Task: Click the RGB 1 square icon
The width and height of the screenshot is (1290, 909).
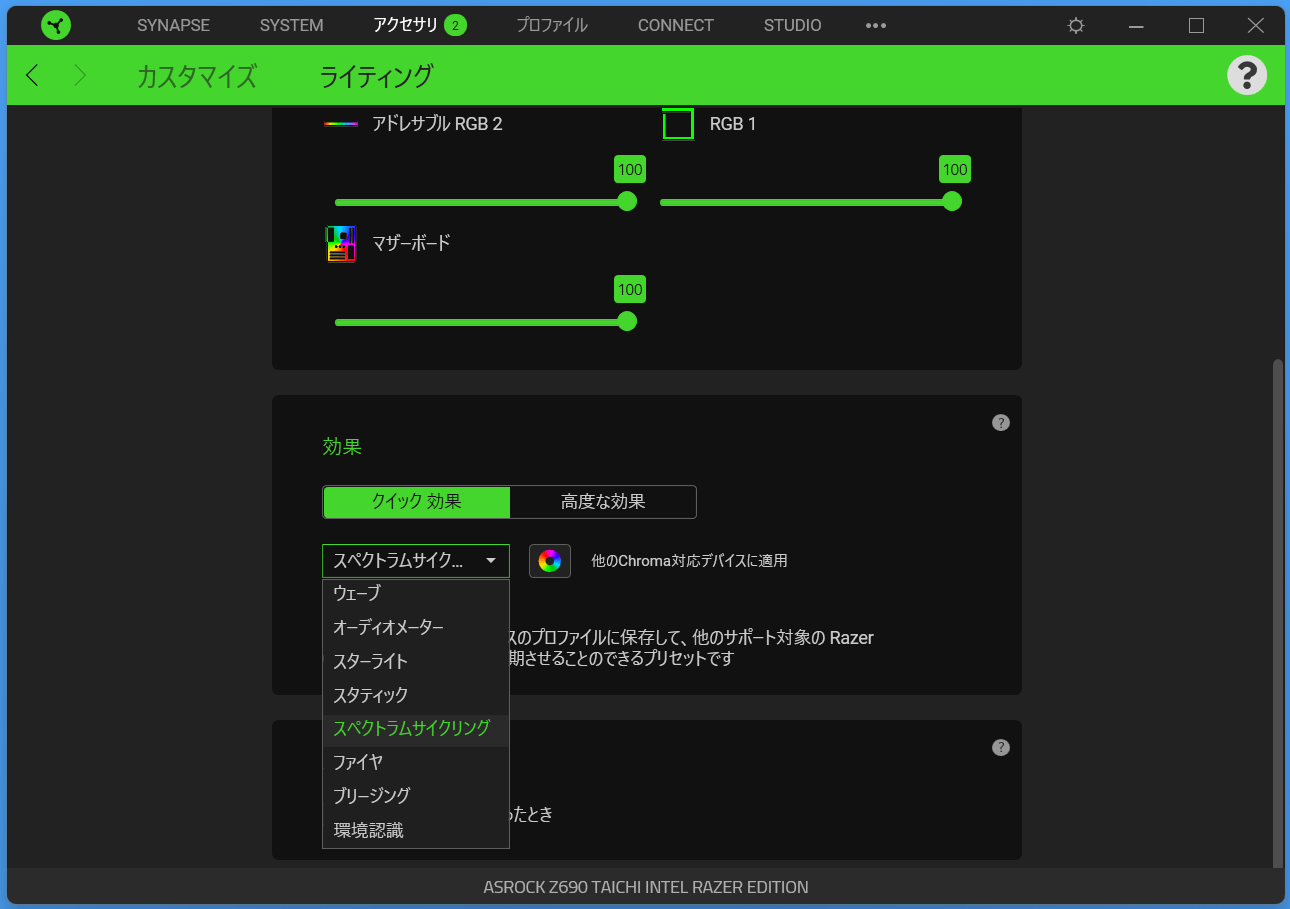Action: 678,124
